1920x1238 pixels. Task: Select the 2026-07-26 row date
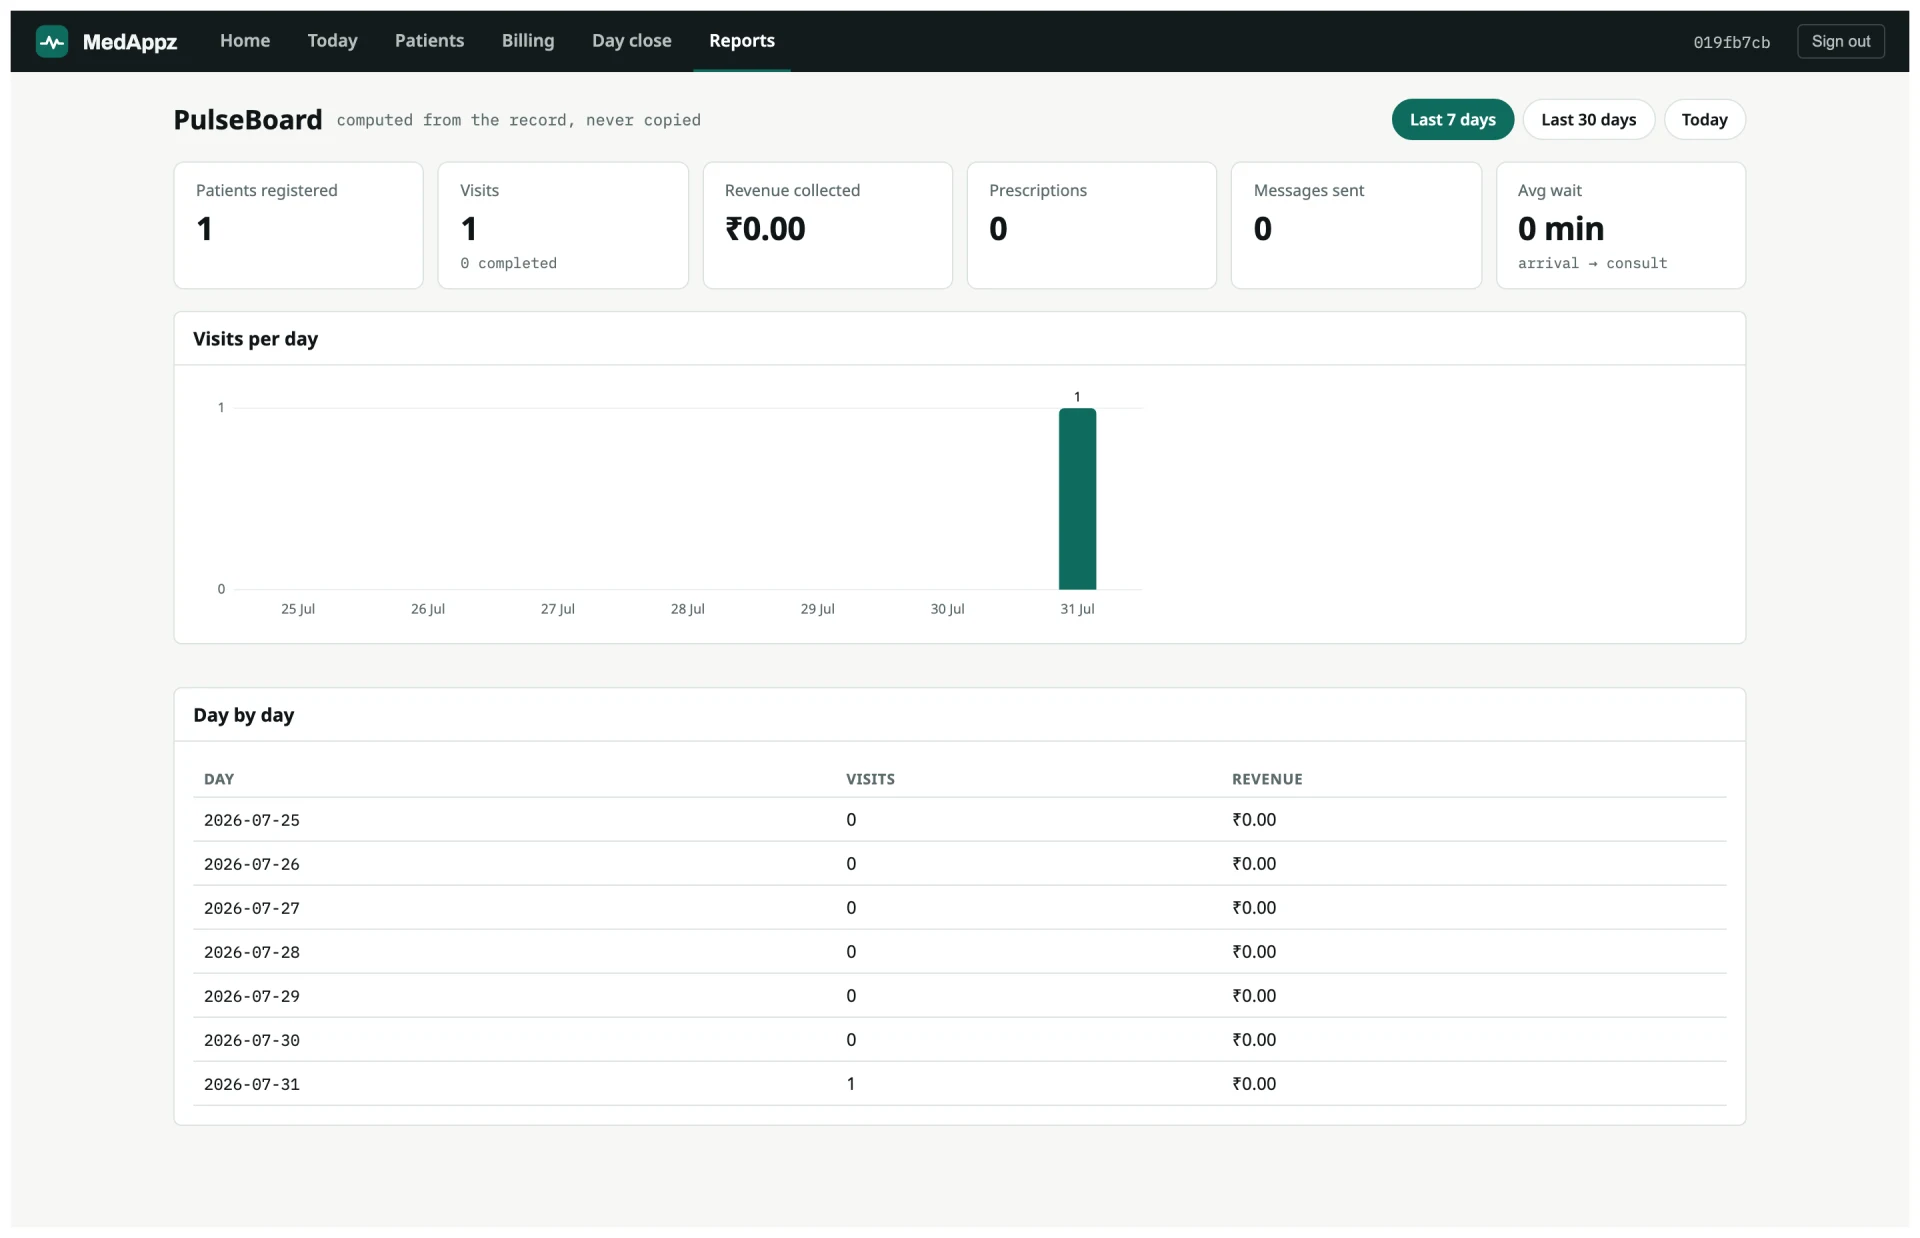[252, 864]
